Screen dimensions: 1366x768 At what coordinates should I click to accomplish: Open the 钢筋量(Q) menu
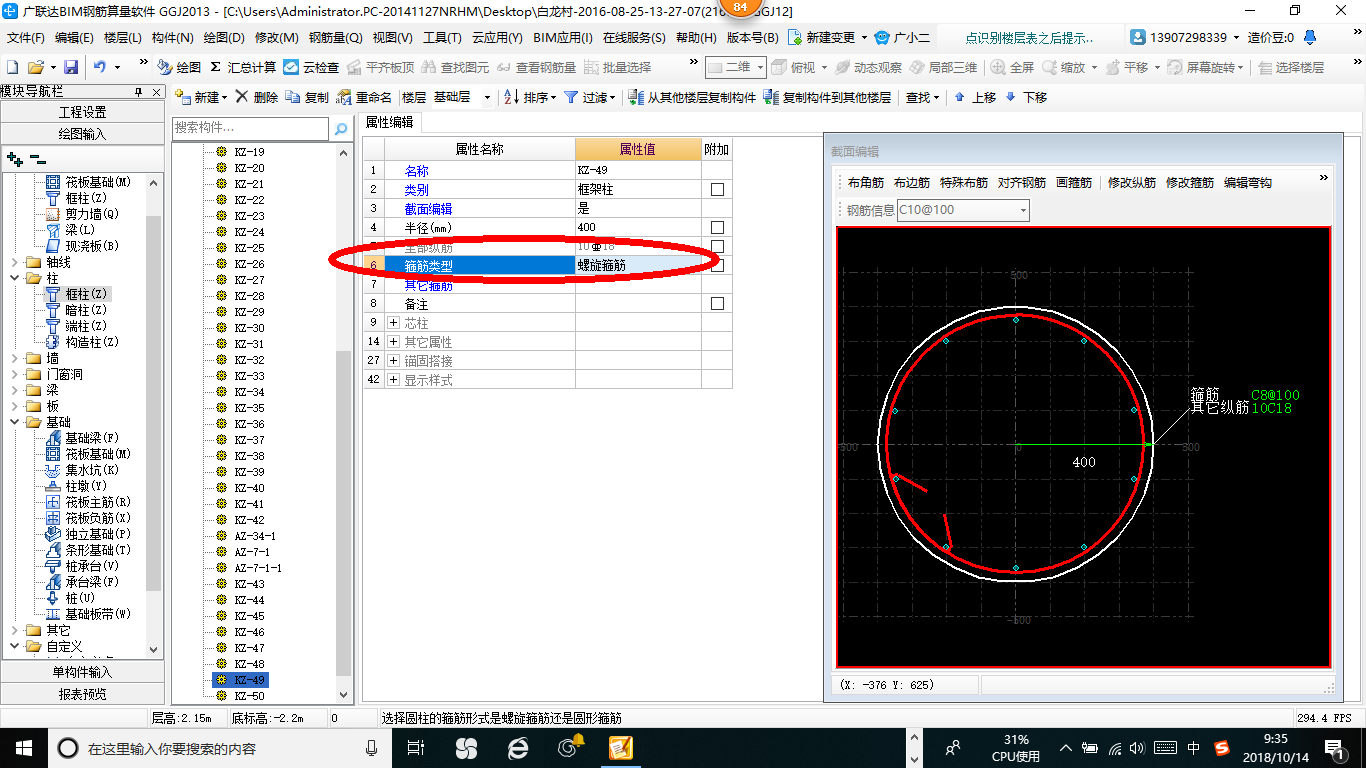[336, 38]
